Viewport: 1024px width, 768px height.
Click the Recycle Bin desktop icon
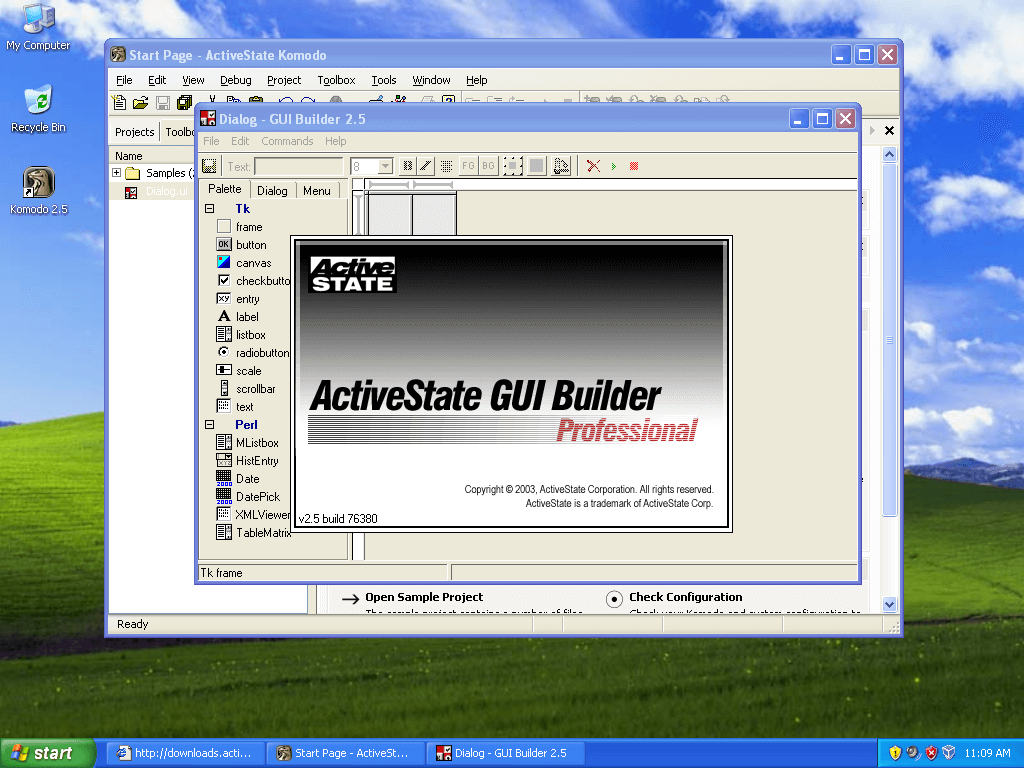39,109
